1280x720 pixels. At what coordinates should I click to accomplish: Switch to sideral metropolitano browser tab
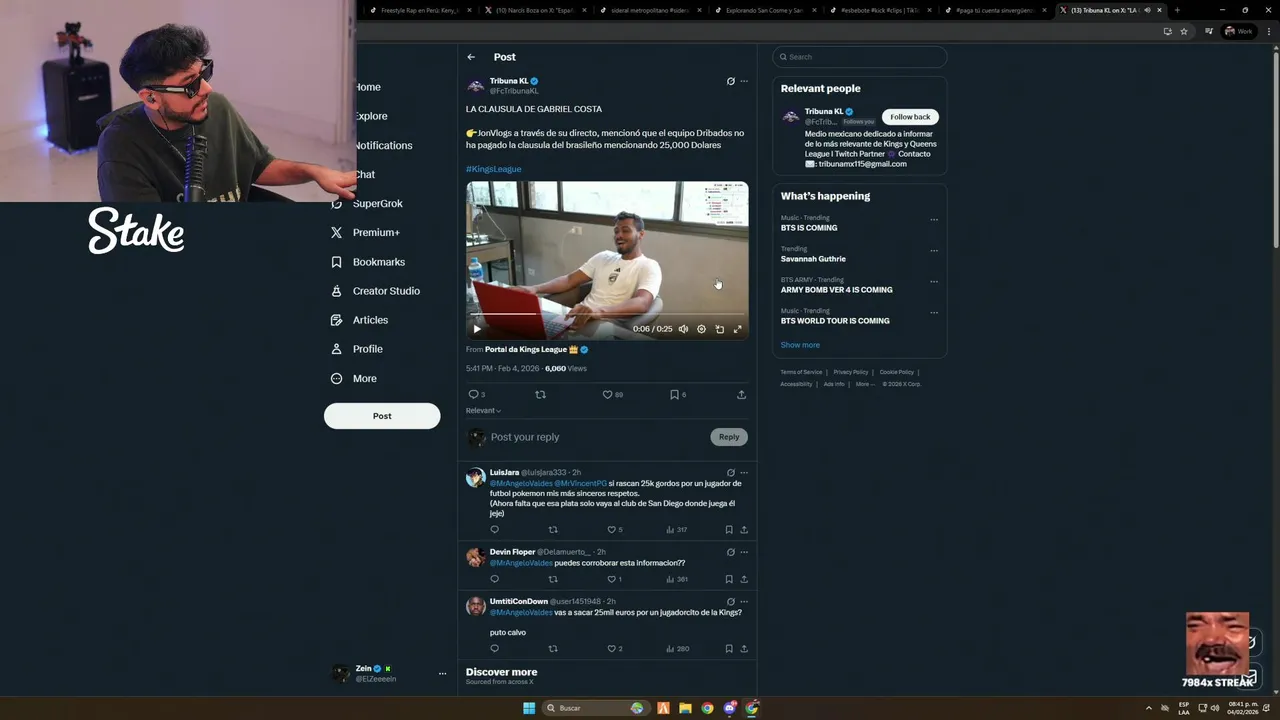click(651, 10)
